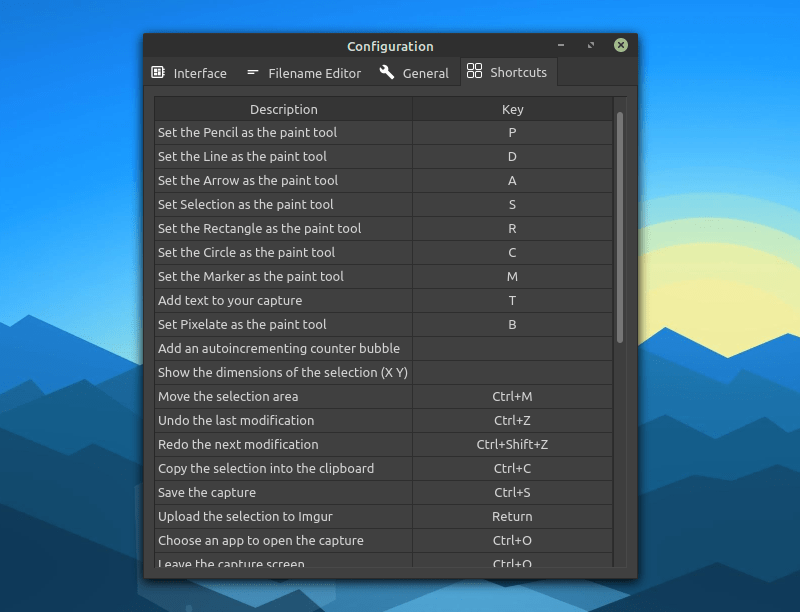
Task: Close the Configuration window
Action: [621, 45]
